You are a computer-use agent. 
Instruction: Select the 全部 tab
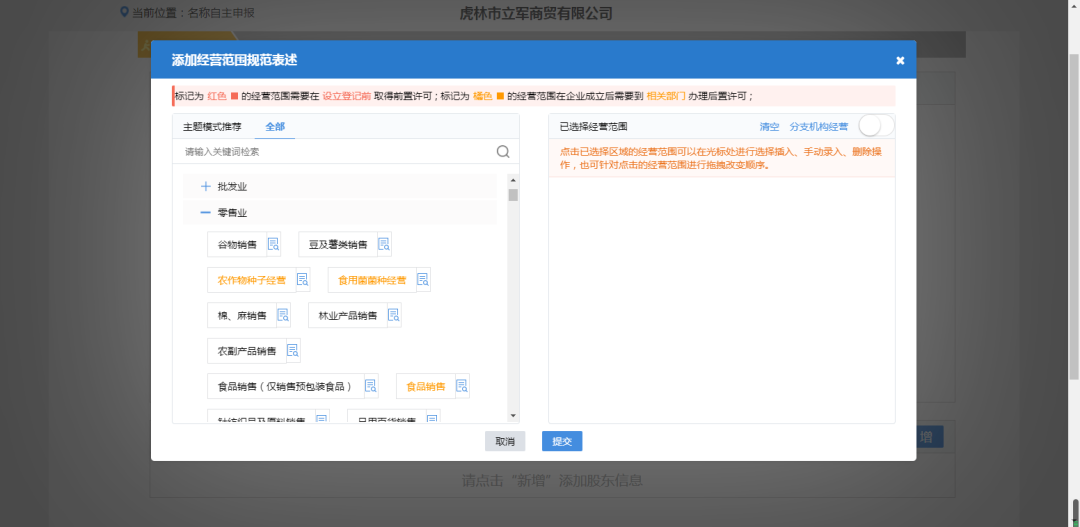click(275, 127)
